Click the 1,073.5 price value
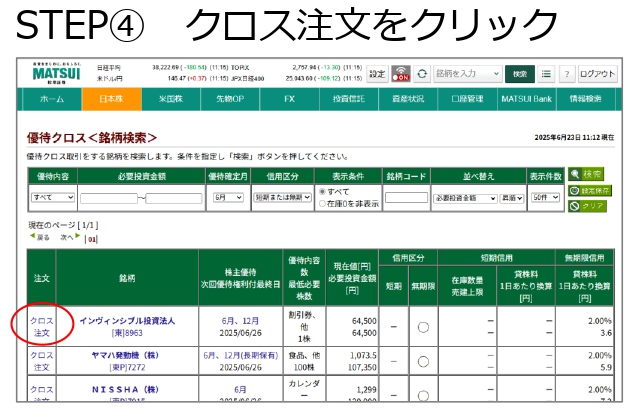Screen dimensions: 641x418 [x=363, y=355]
